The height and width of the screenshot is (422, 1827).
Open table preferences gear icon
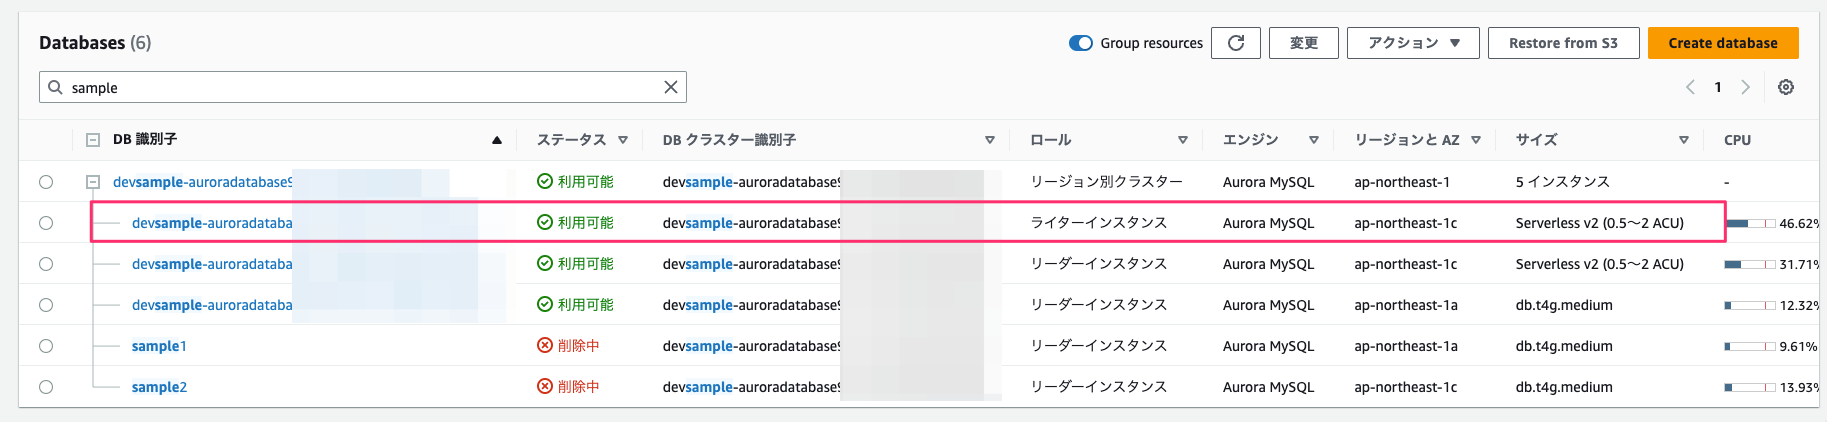[x=1786, y=87]
